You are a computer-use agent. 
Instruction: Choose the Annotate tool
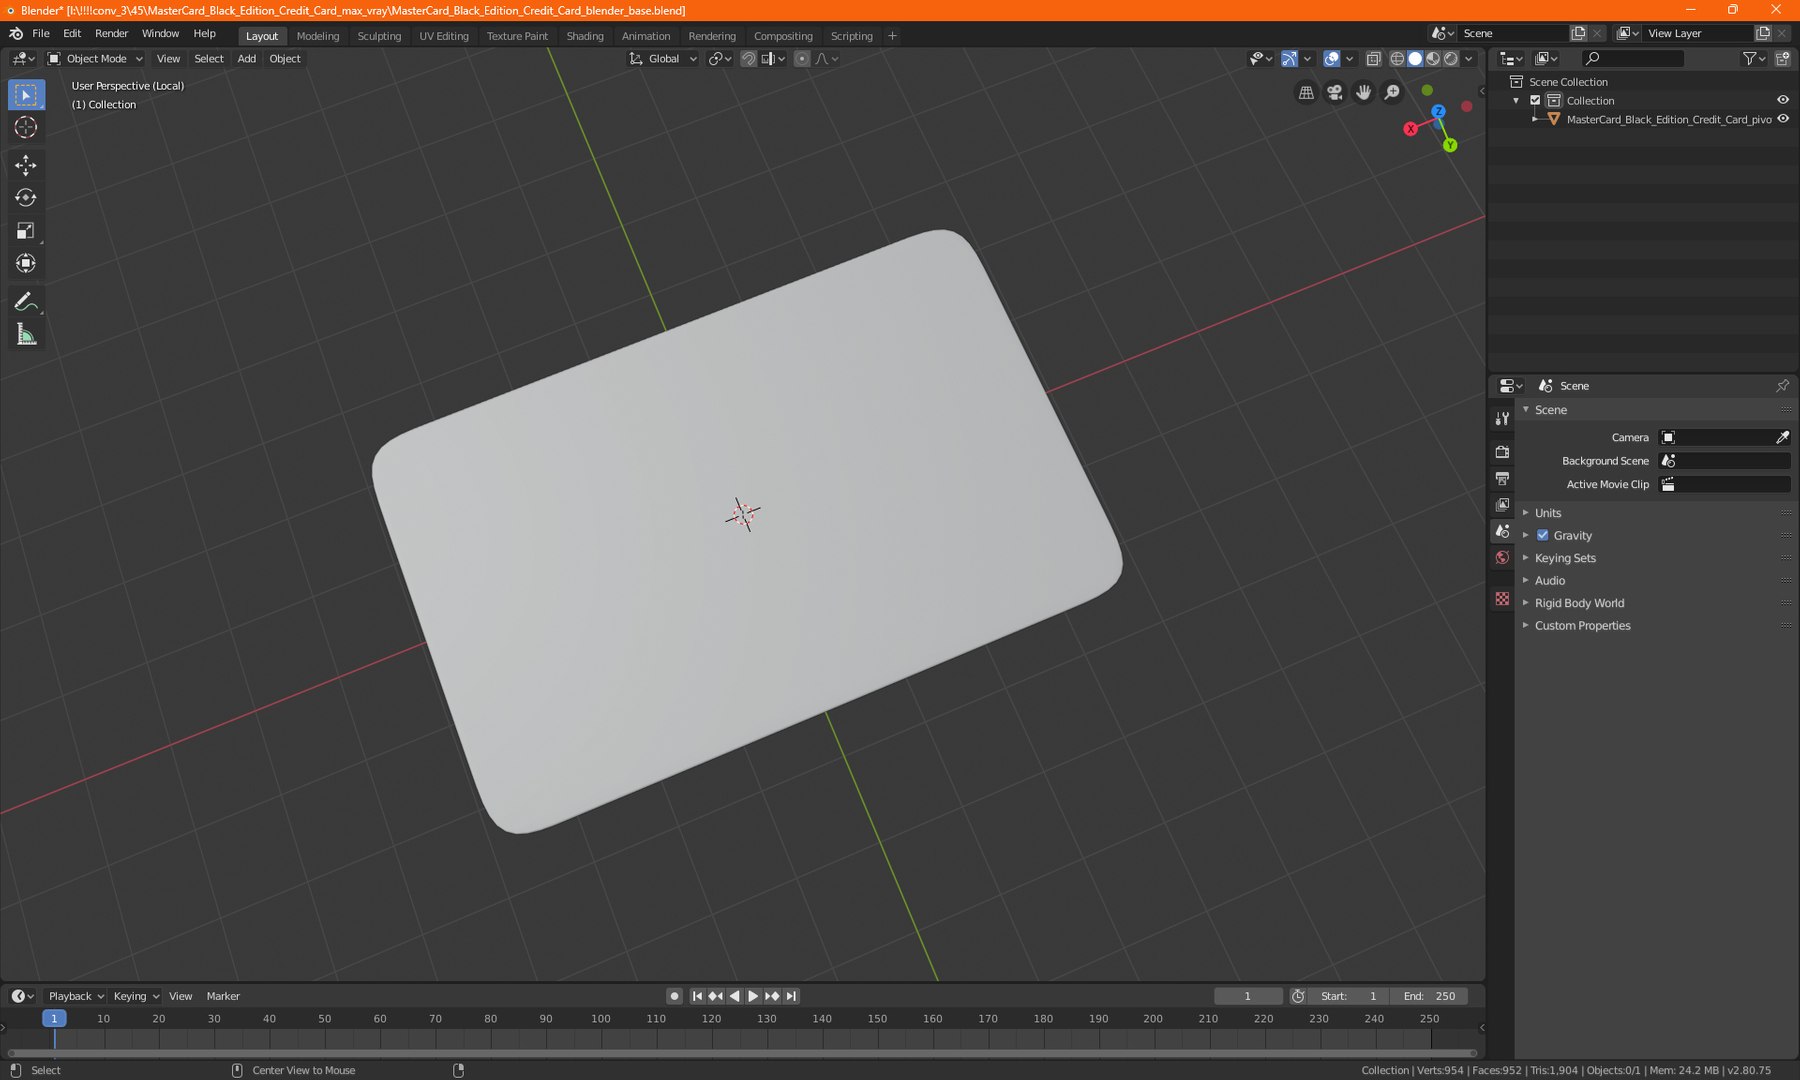26,301
